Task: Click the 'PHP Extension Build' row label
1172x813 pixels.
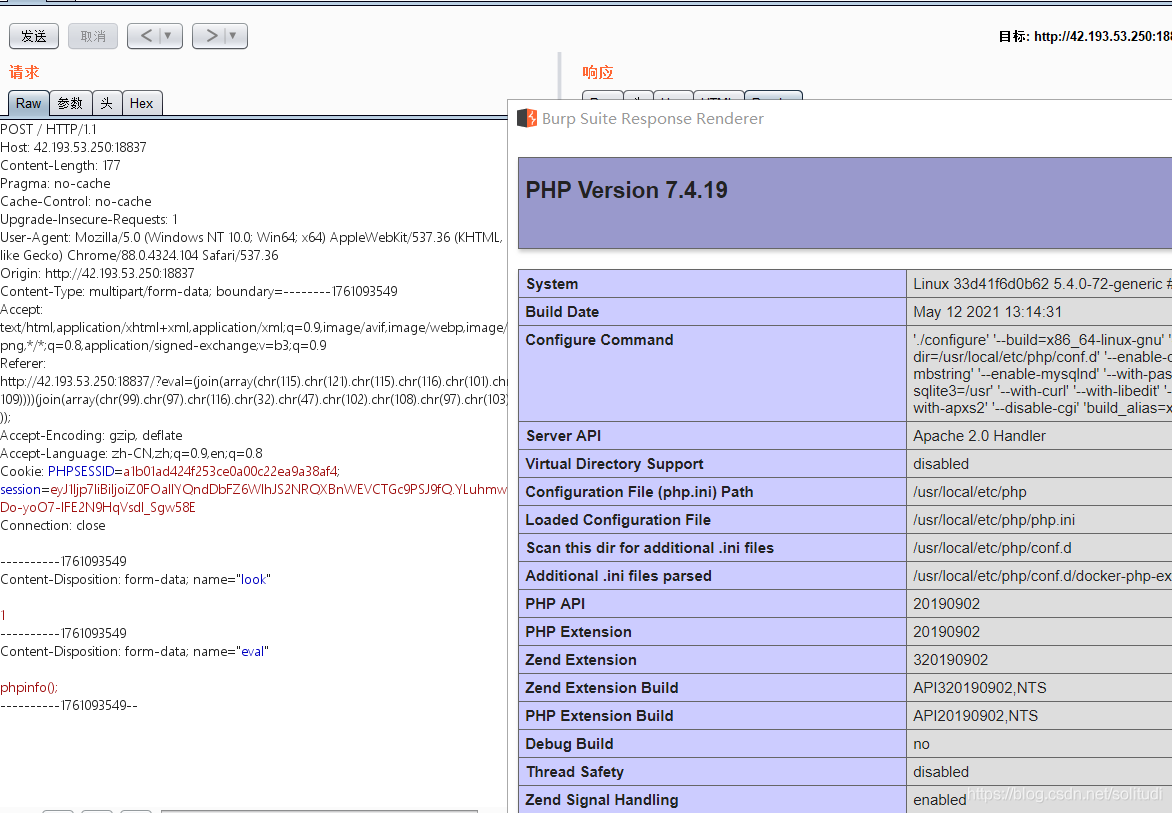Action: point(599,716)
